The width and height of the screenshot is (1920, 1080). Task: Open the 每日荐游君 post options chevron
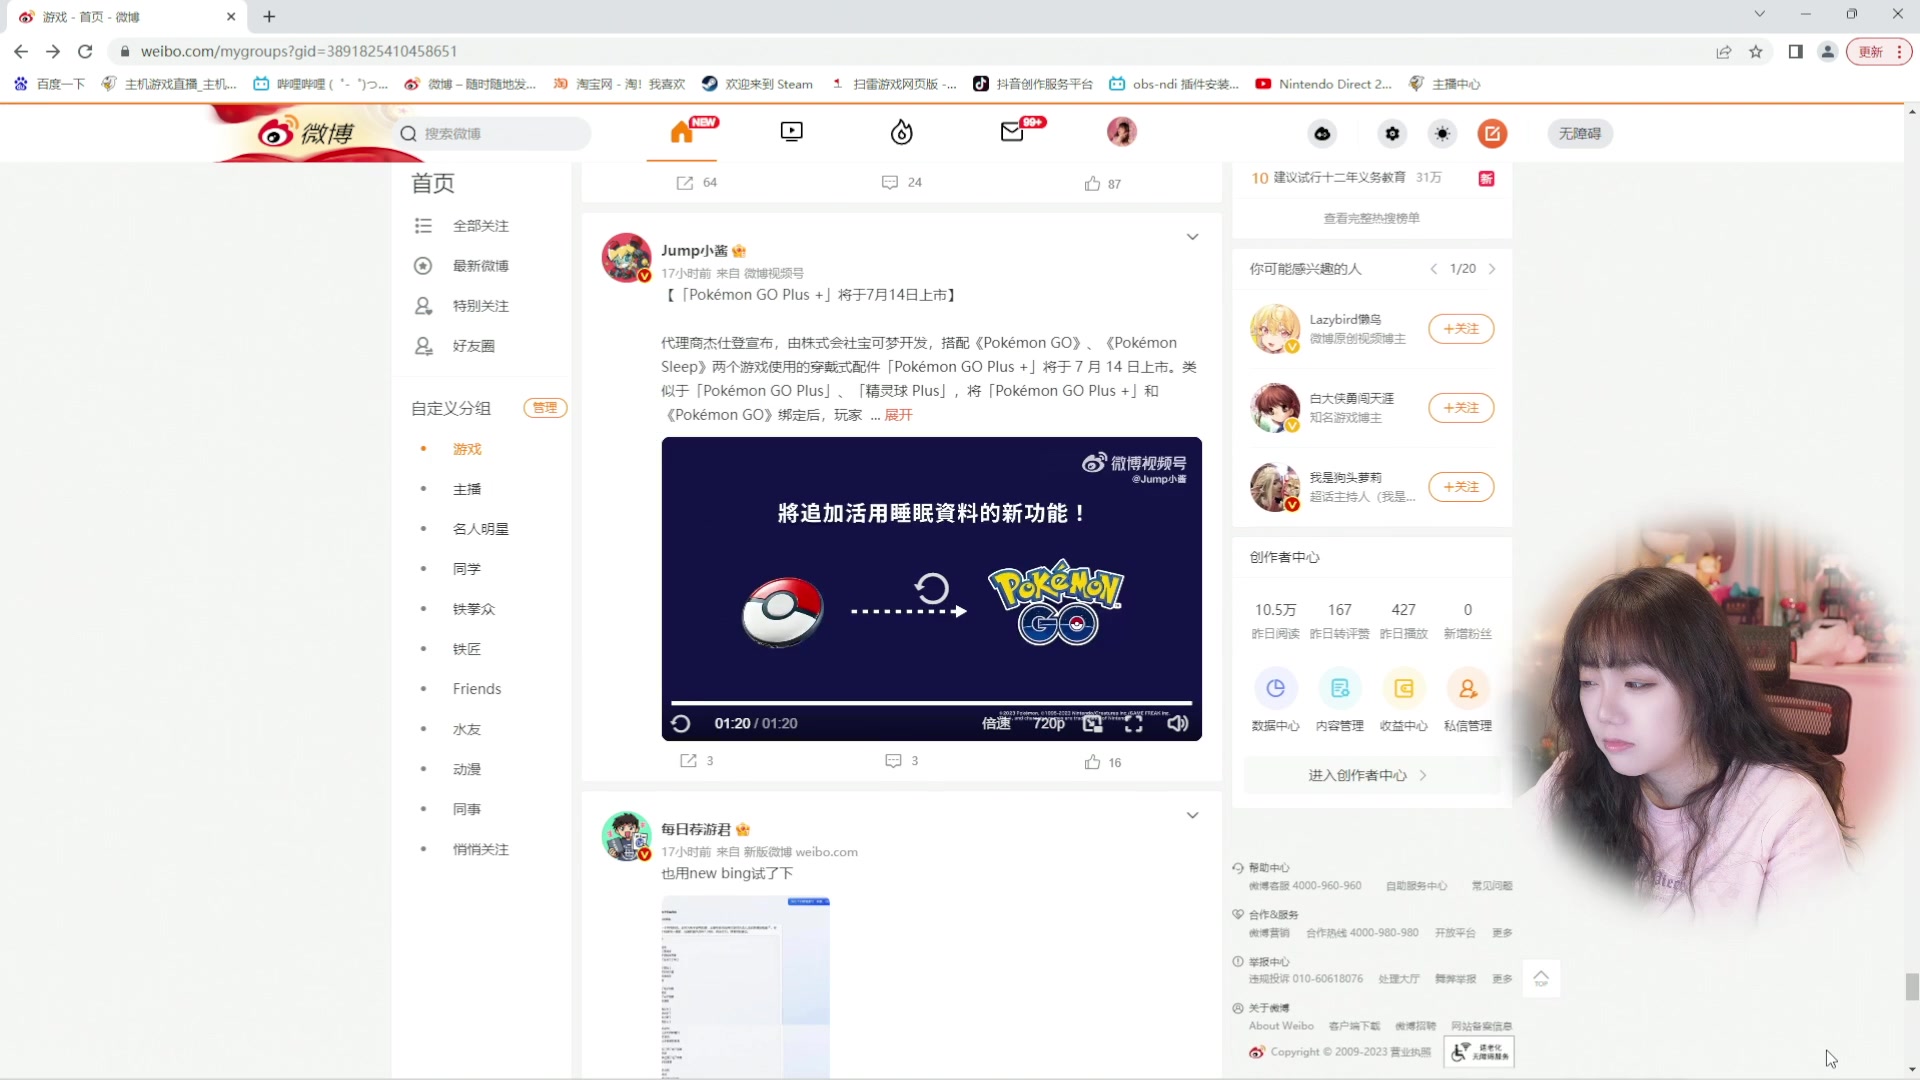coord(1192,815)
